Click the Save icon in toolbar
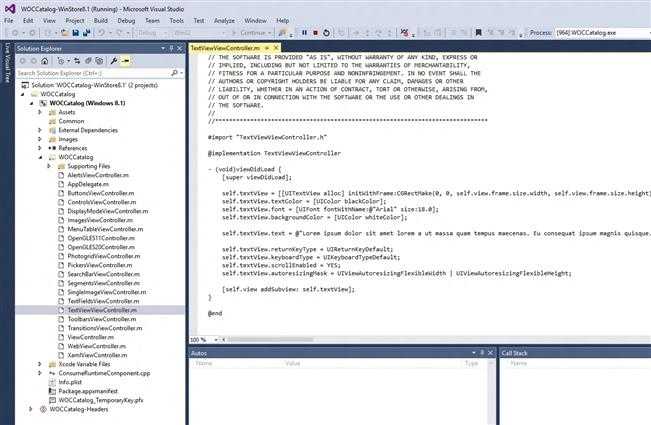Viewport: 651px width, 425px height. point(76,32)
